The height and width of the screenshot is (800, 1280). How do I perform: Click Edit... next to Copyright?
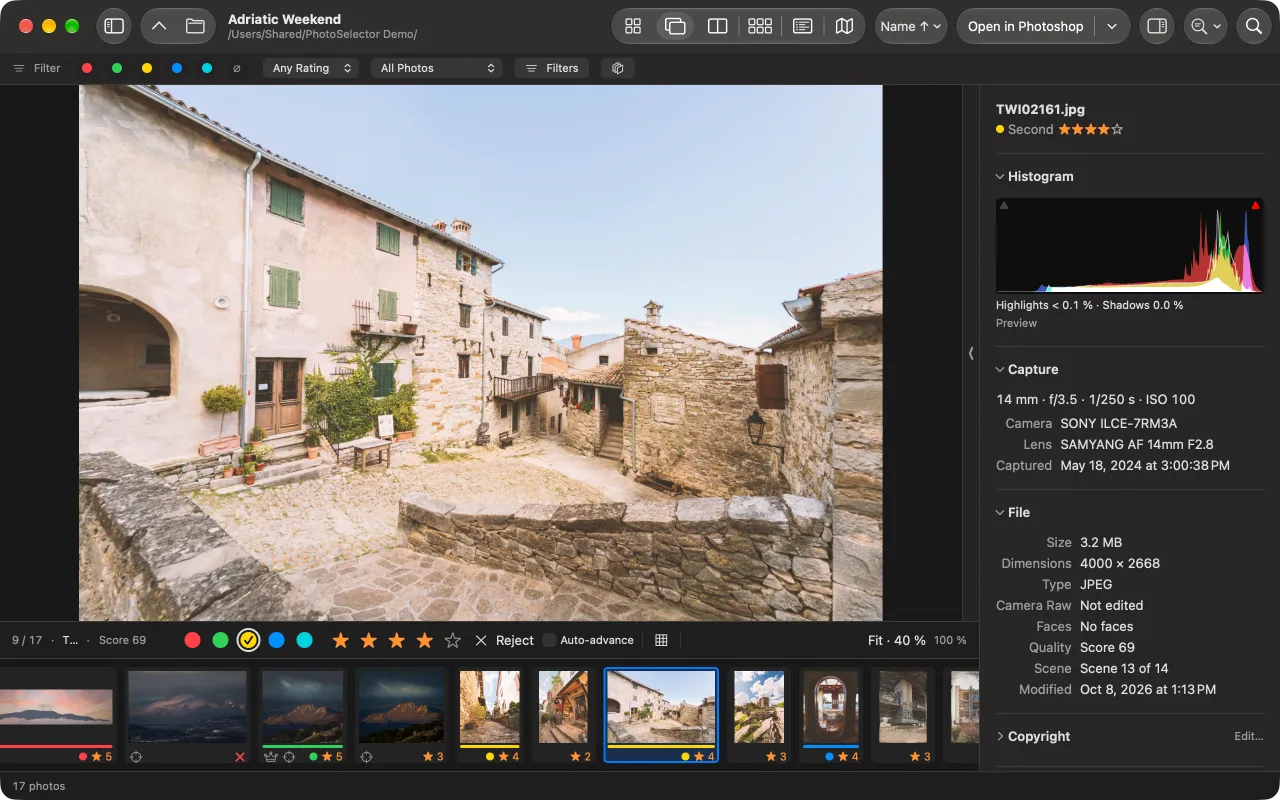1249,736
